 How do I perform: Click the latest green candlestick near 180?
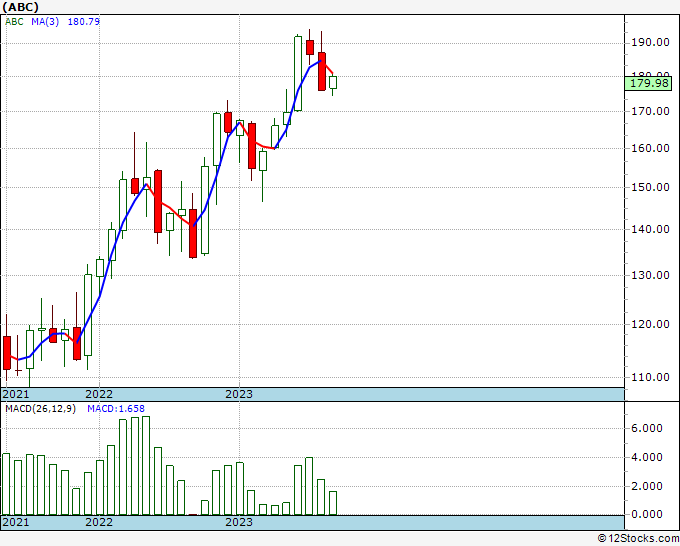[x=333, y=82]
